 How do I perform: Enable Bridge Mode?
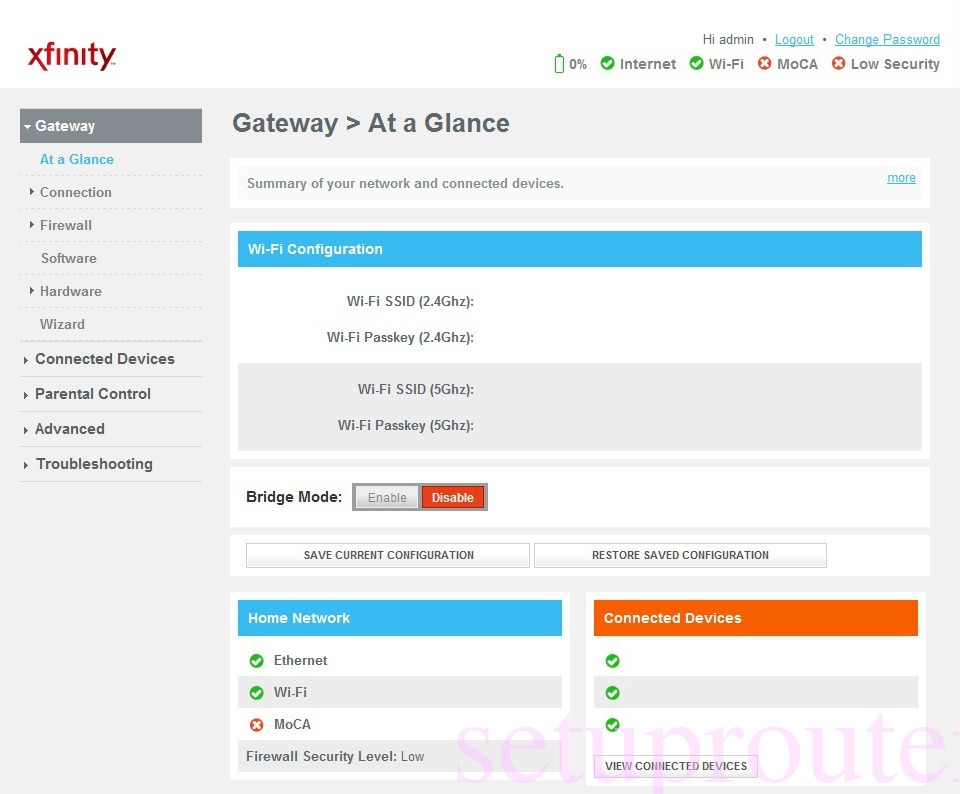point(387,497)
